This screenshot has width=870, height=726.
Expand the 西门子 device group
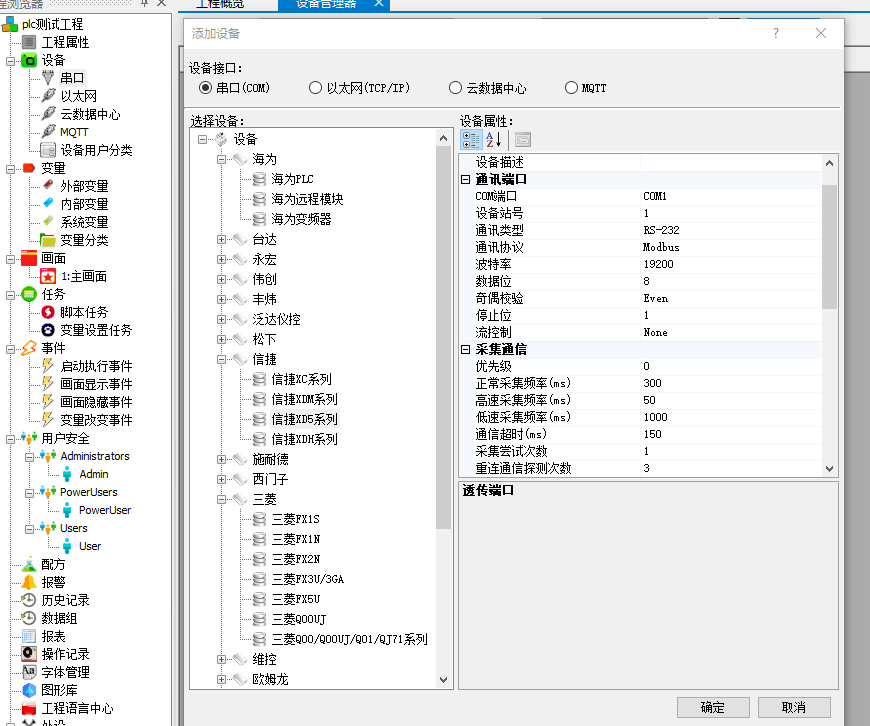coord(221,479)
